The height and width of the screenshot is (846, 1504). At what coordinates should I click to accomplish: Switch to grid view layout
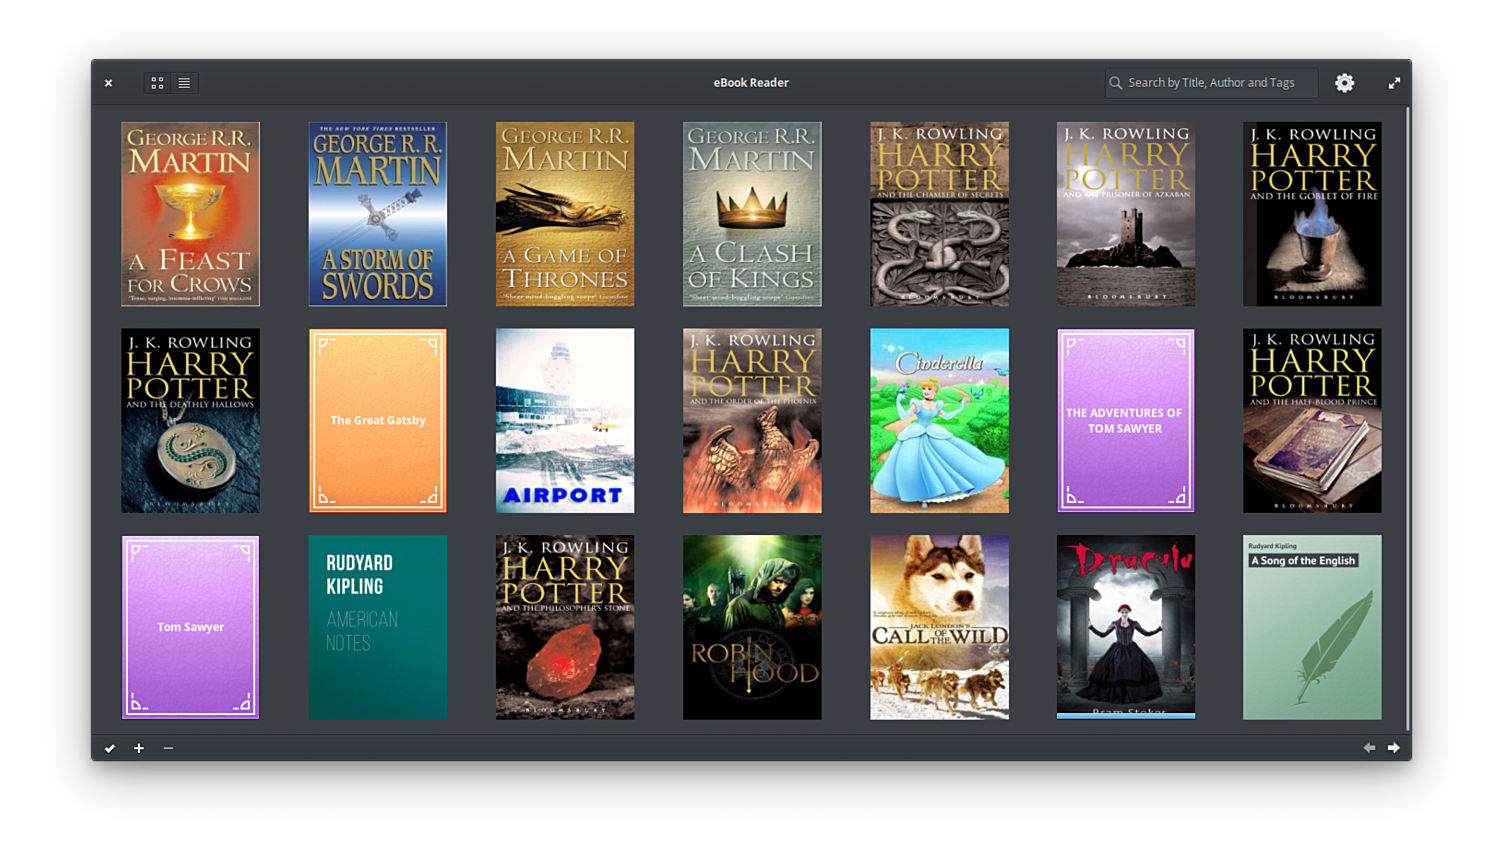[157, 83]
